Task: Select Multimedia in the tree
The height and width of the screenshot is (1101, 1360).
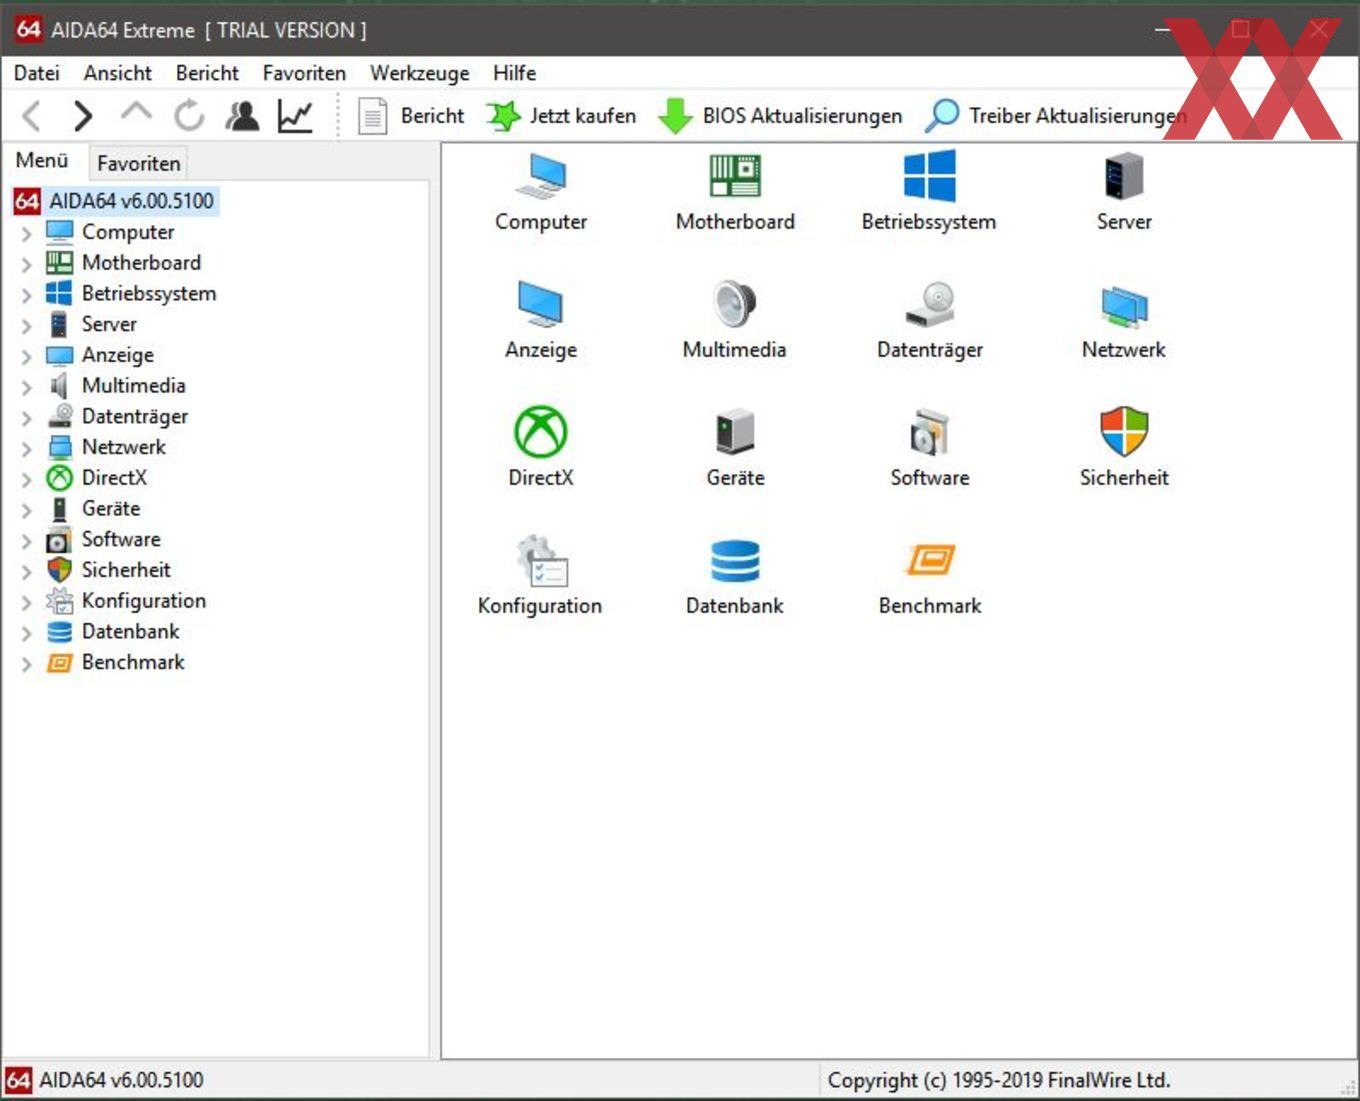Action: 134,386
